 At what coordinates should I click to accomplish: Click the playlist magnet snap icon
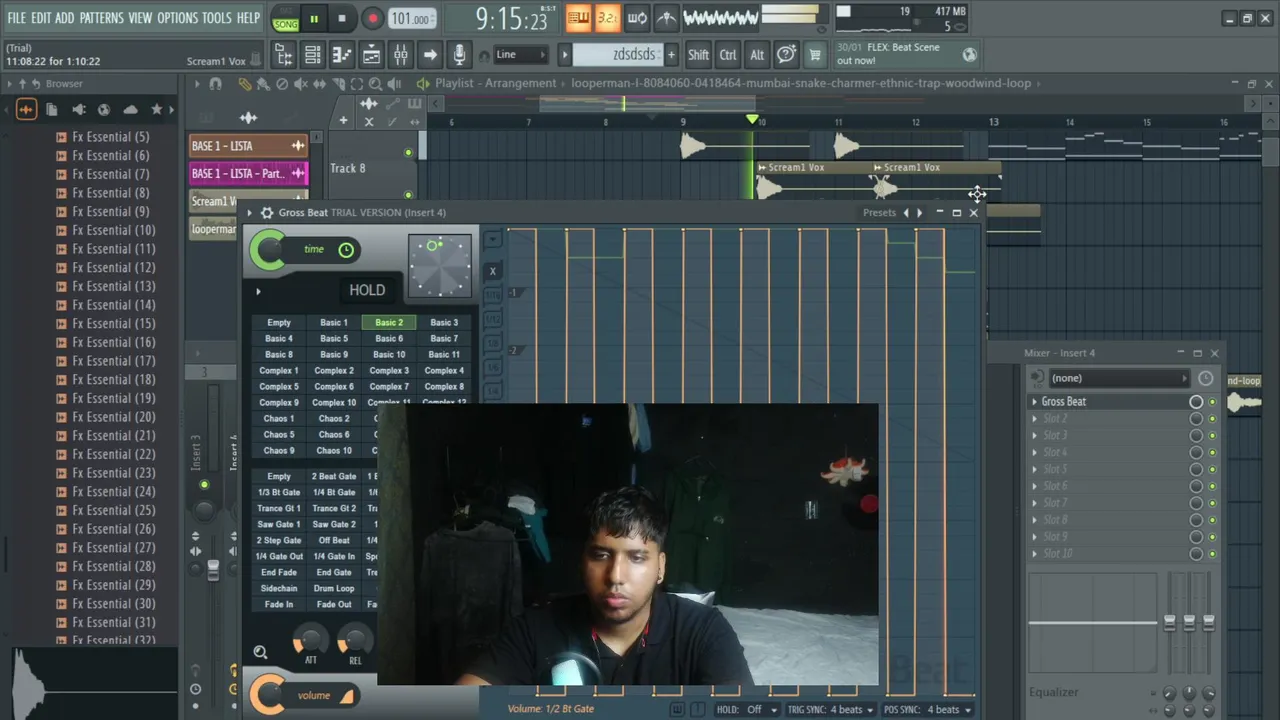215,84
